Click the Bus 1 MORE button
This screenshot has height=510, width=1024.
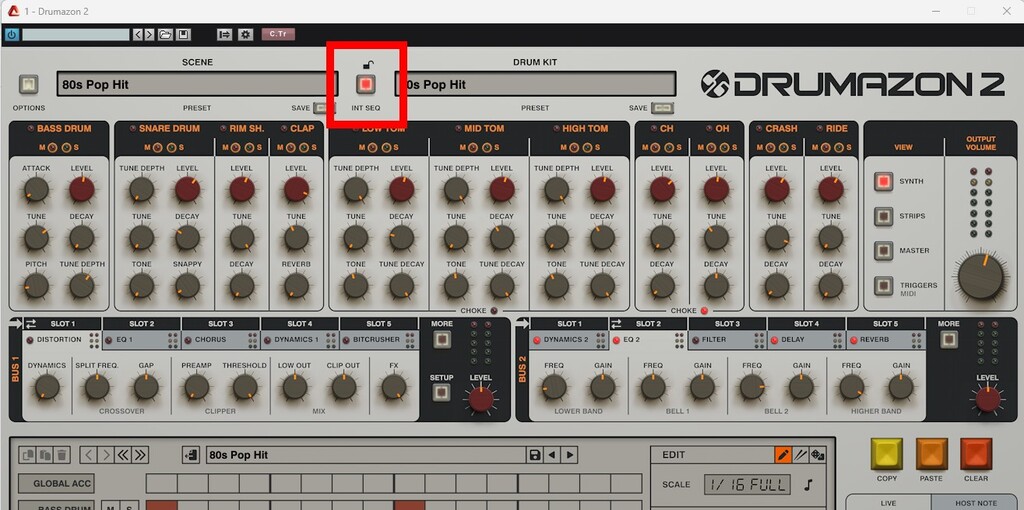click(x=441, y=340)
